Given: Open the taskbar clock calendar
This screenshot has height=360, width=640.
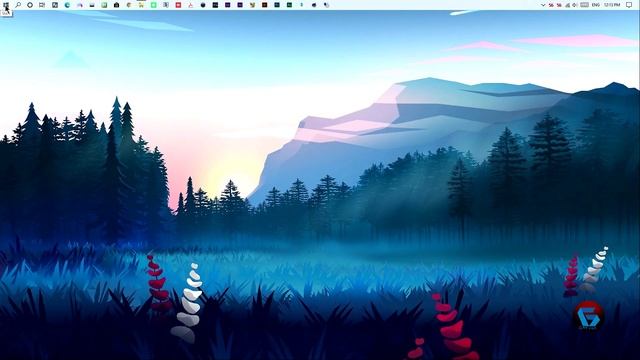Looking at the screenshot, I should (612, 5).
